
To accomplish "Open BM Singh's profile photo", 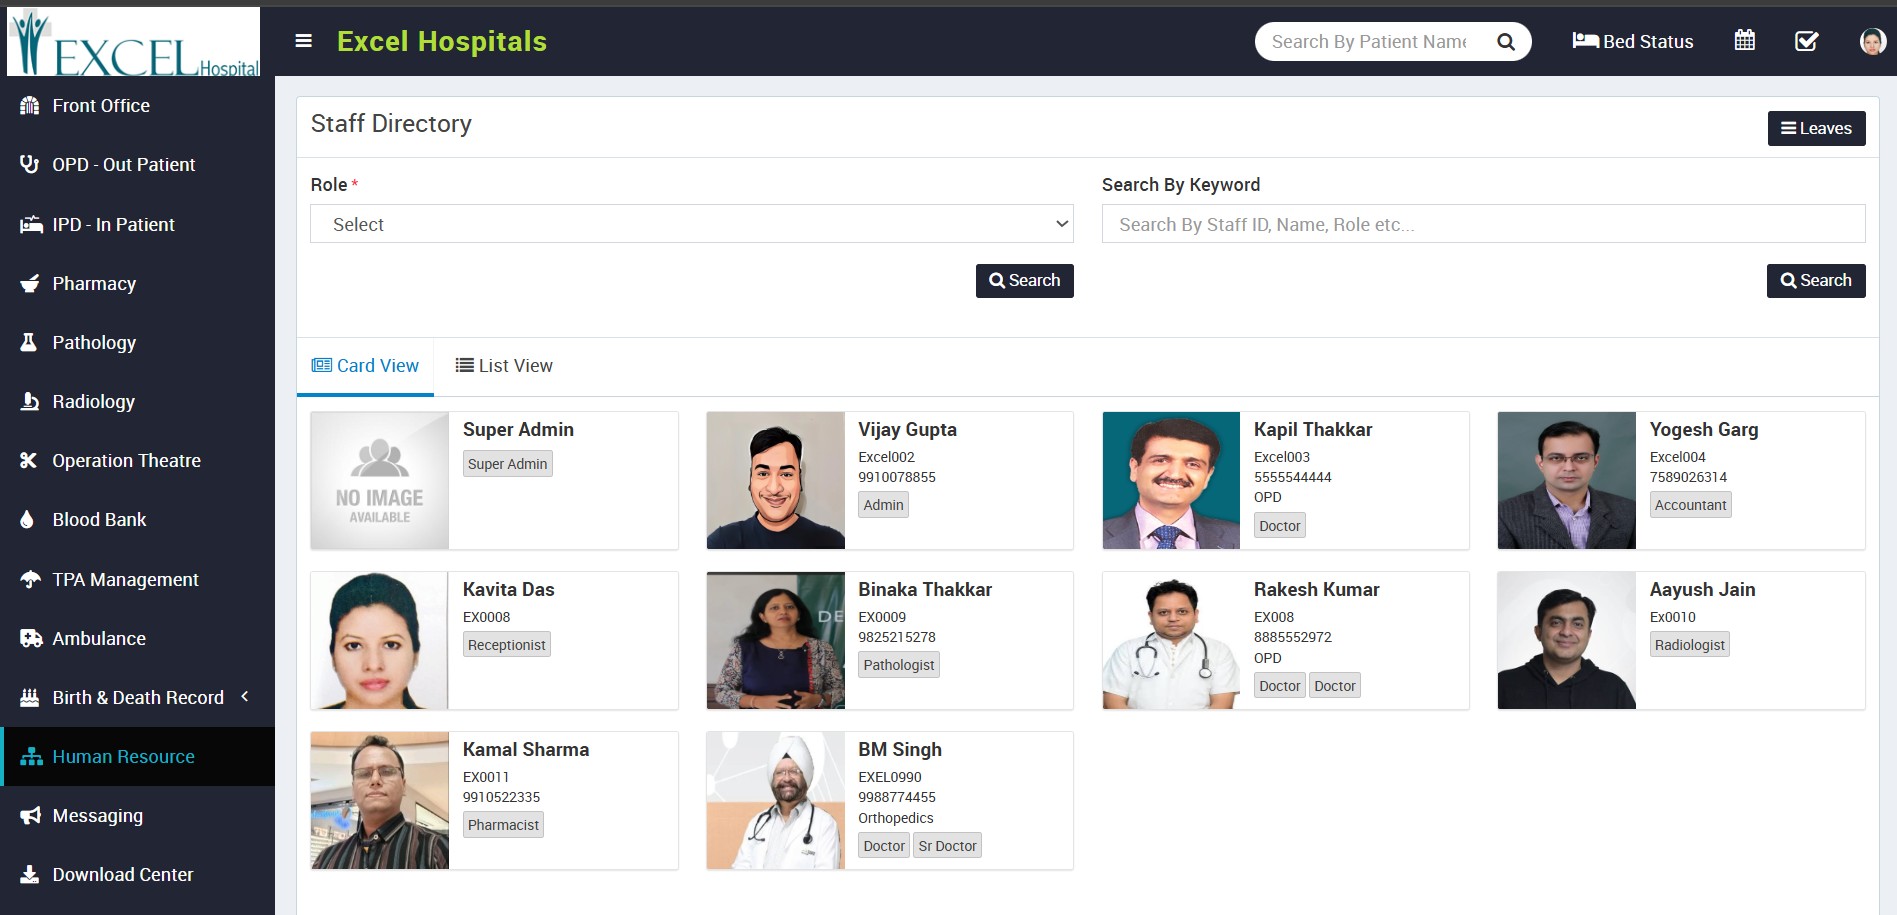I will pyautogui.click(x=776, y=800).
